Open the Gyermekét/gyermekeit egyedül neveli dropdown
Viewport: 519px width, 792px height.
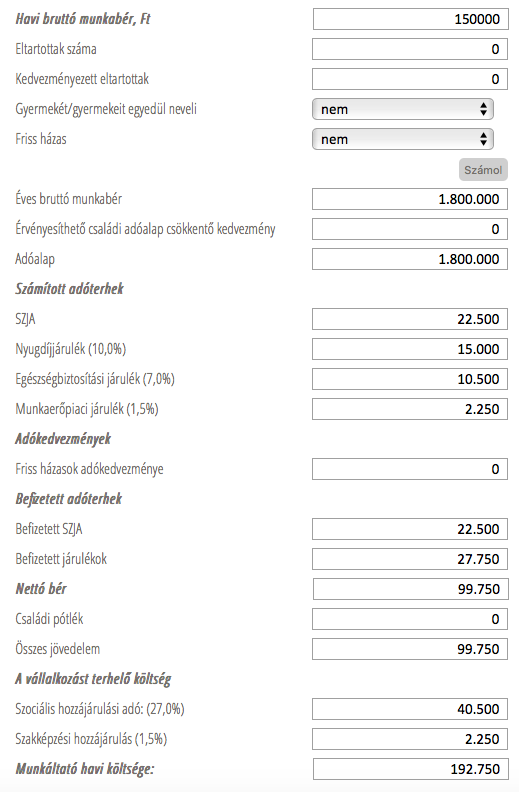(x=402, y=109)
